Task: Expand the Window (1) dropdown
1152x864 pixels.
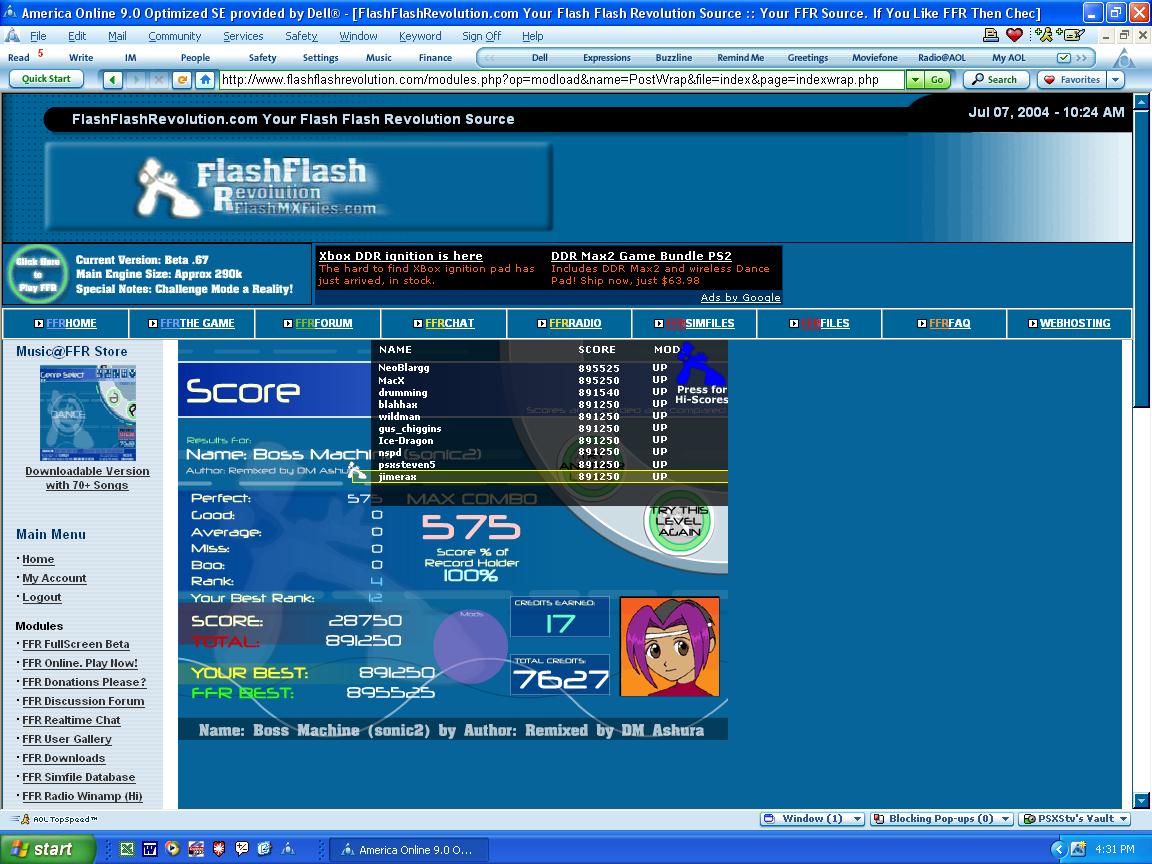Action: [813, 818]
